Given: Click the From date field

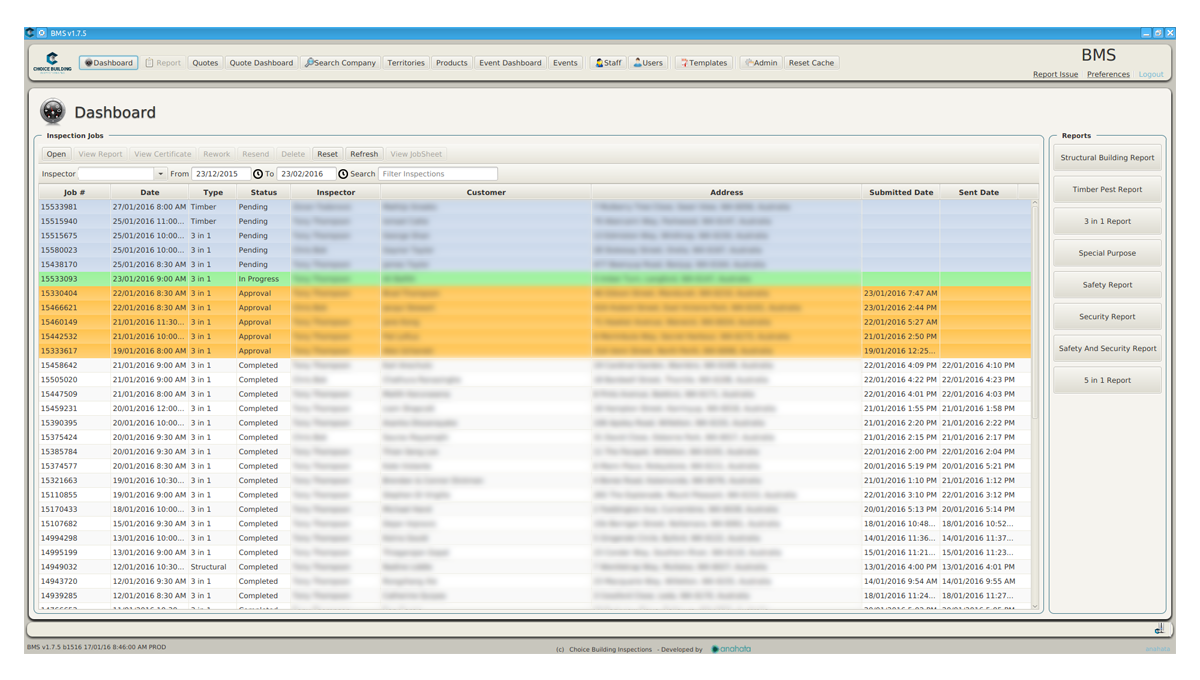Looking at the screenshot, I should point(221,174).
